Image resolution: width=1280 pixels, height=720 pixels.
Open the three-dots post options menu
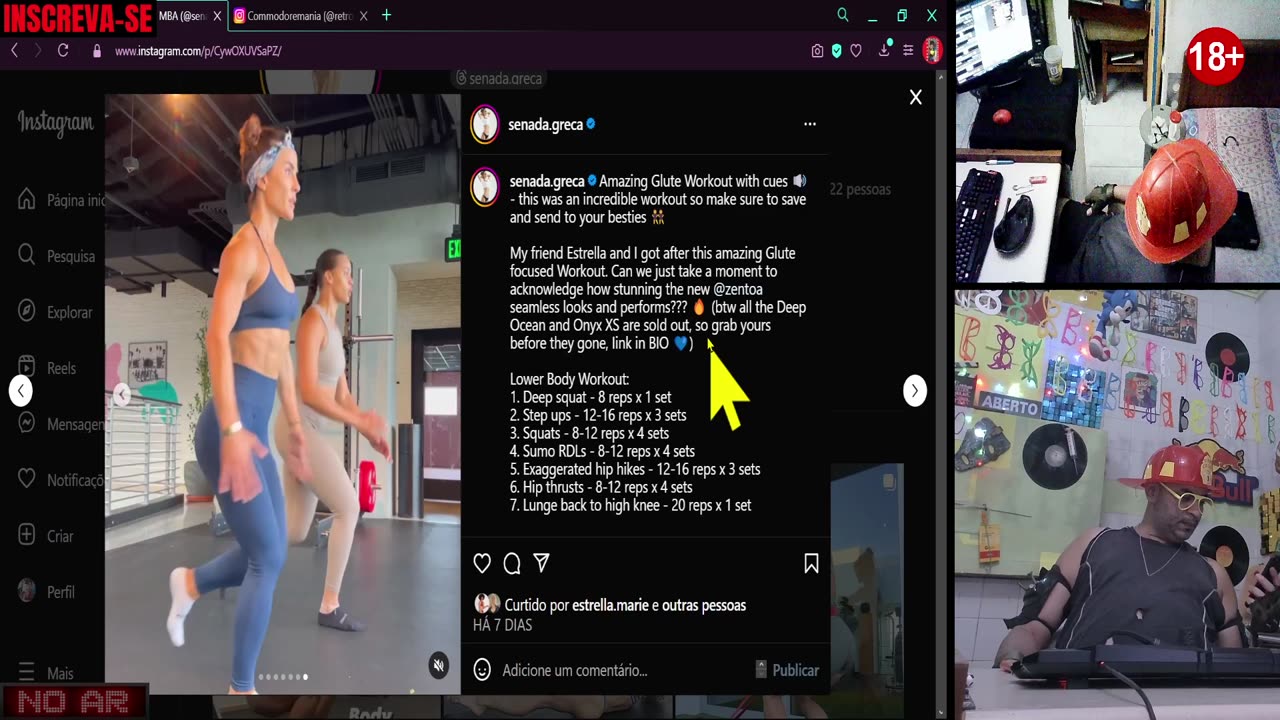[810, 124]
